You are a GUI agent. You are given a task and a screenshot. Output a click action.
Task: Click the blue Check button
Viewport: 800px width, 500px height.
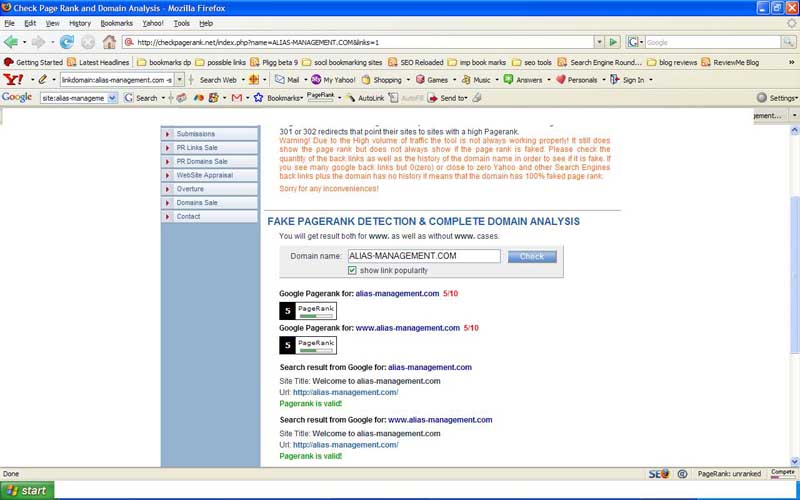[532, 257]
